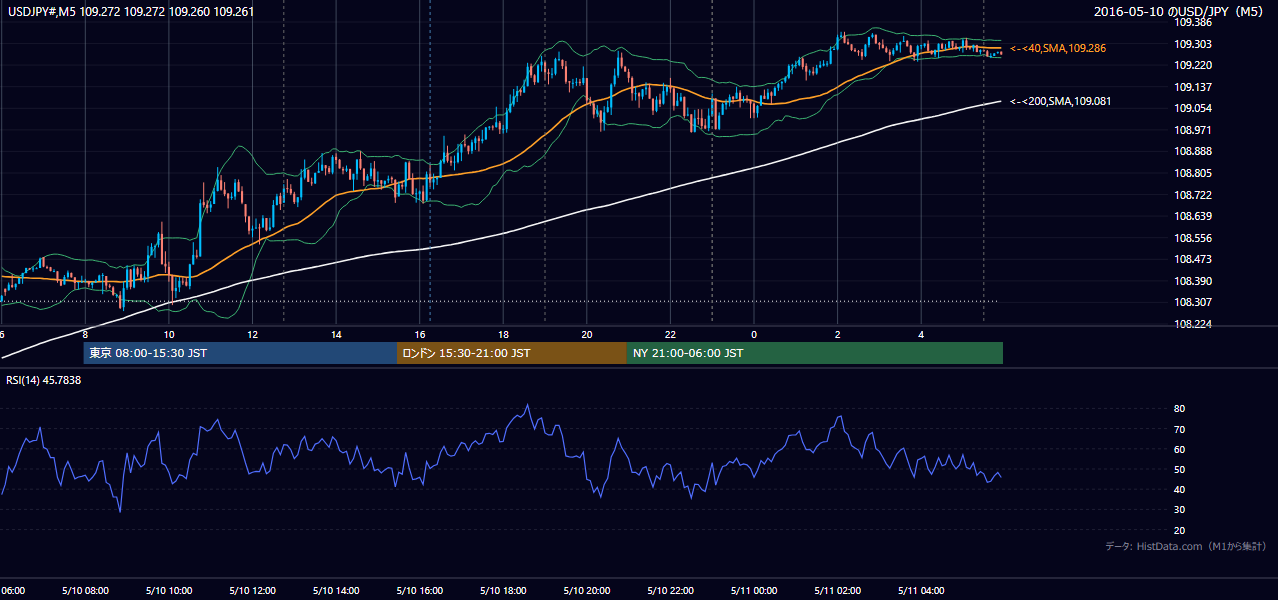Click the 5/10 10:00 time axis label

click(169, 591)
